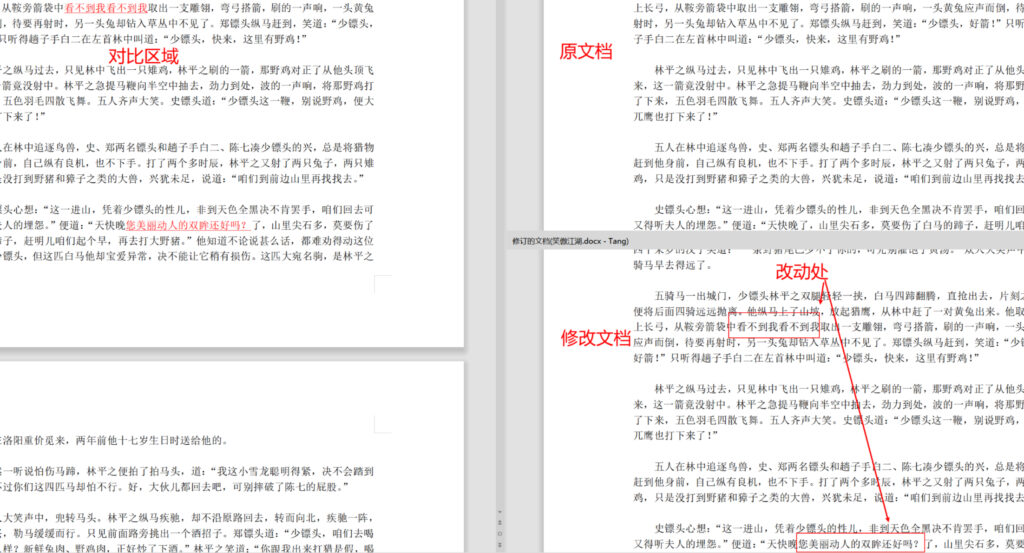Click paragraph starting 林平之纵马过去 in original document
The width and height of the screenshot is (1024, 553).
click(820, 86)
